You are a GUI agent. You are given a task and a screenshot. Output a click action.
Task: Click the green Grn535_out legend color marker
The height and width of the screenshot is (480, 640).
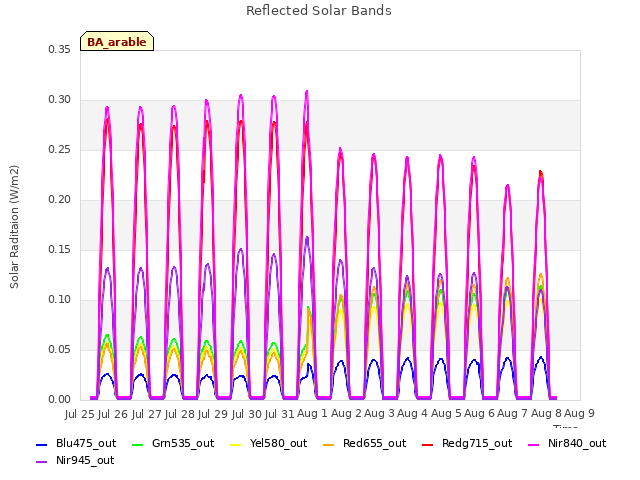(x=138, y=444)
